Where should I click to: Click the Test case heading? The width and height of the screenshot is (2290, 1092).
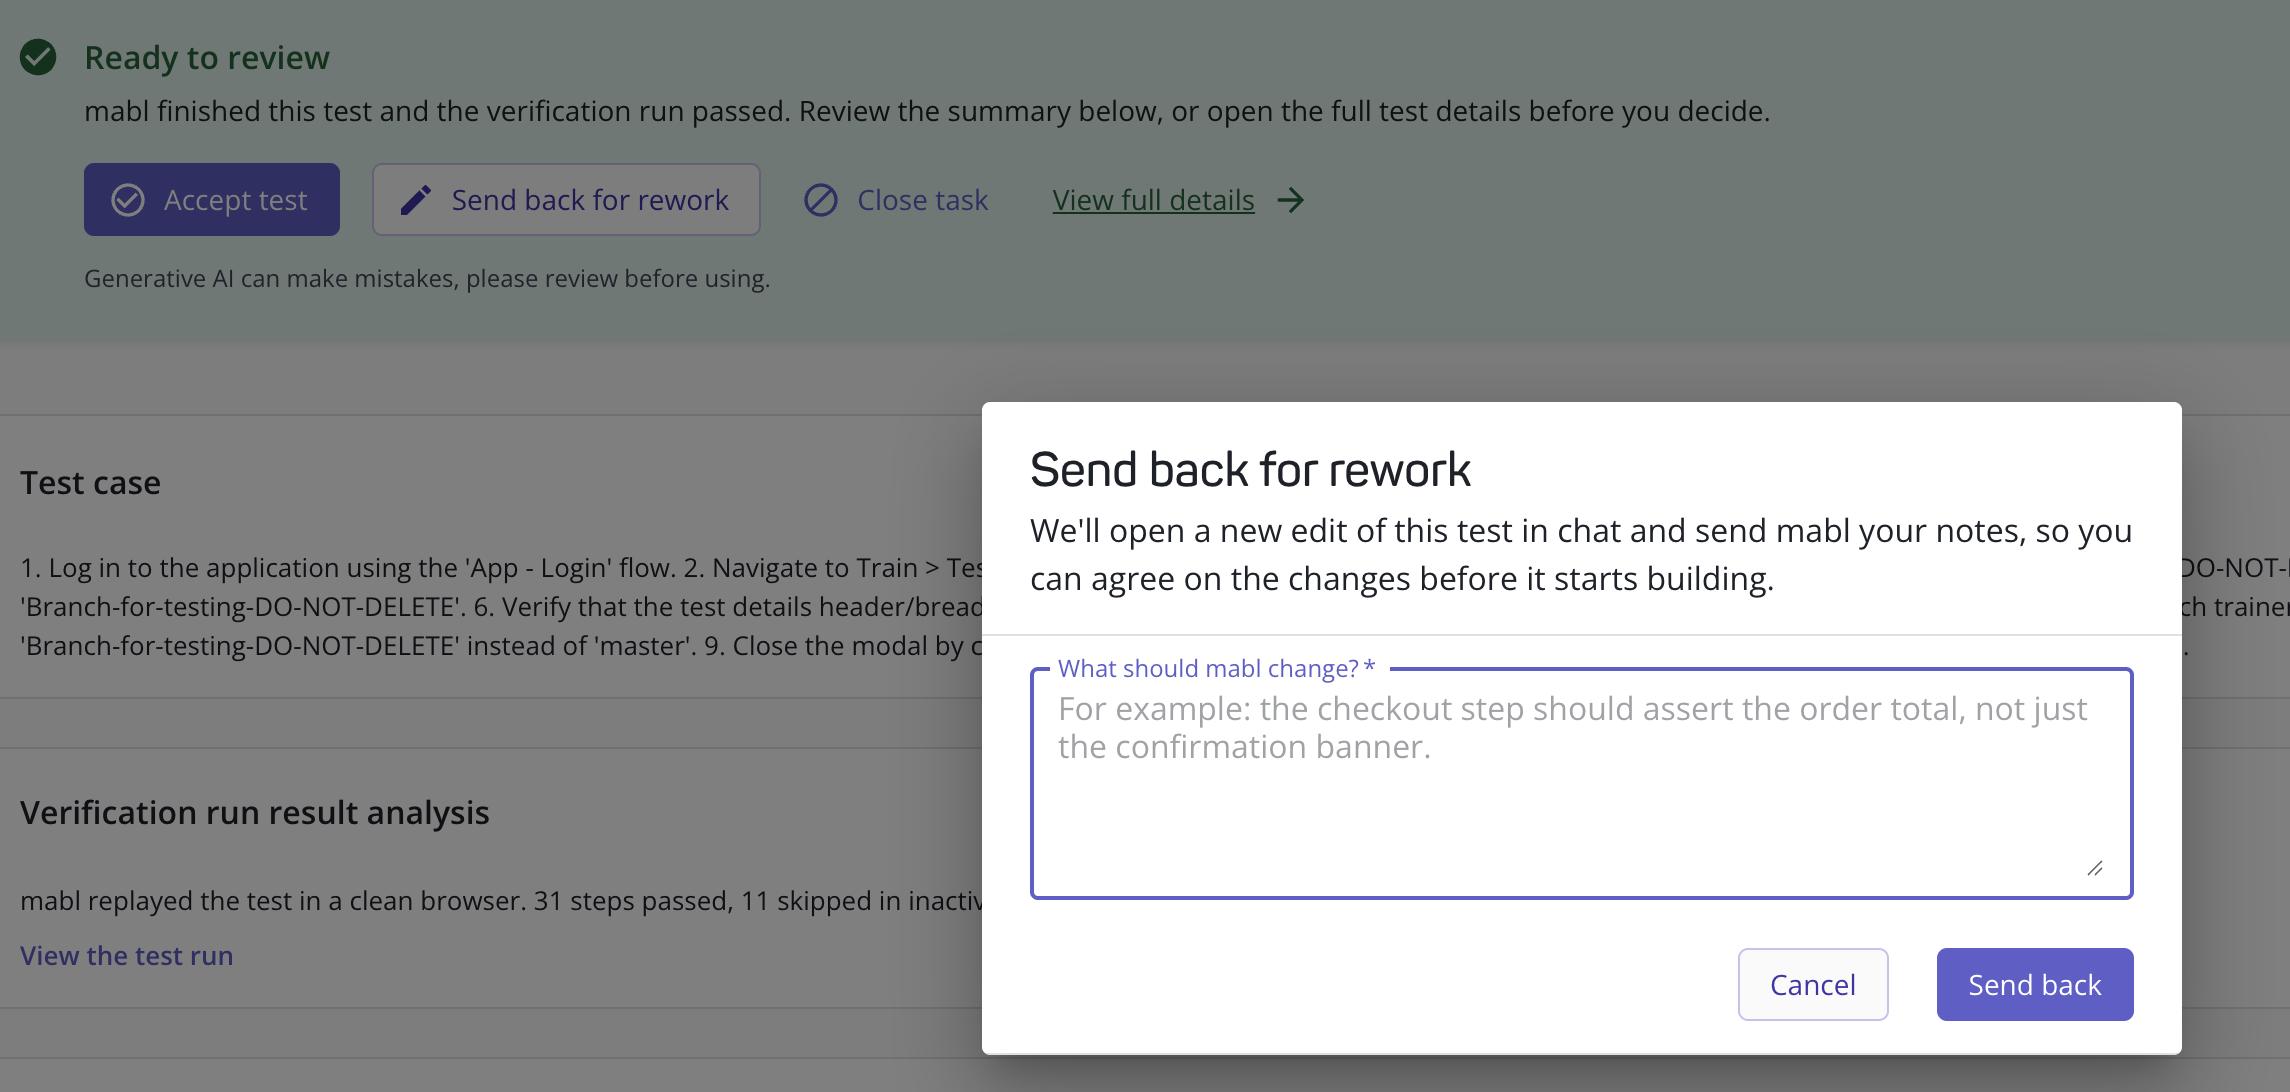click(x=90, y=483)
